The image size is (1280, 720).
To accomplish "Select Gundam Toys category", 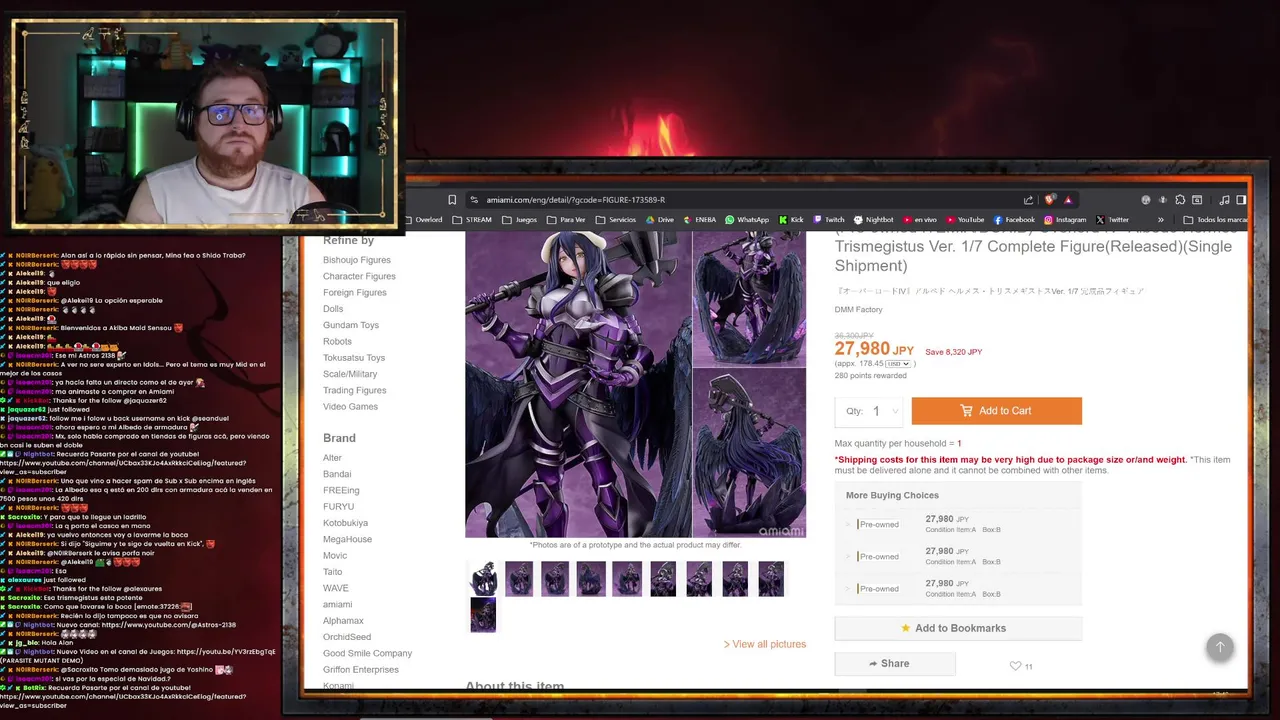I will point(351,325).
